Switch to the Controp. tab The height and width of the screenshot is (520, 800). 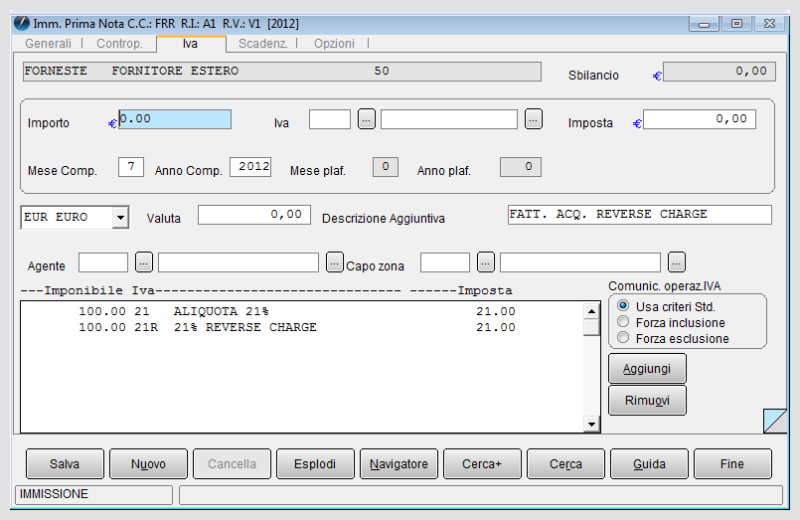coord(119,44)
